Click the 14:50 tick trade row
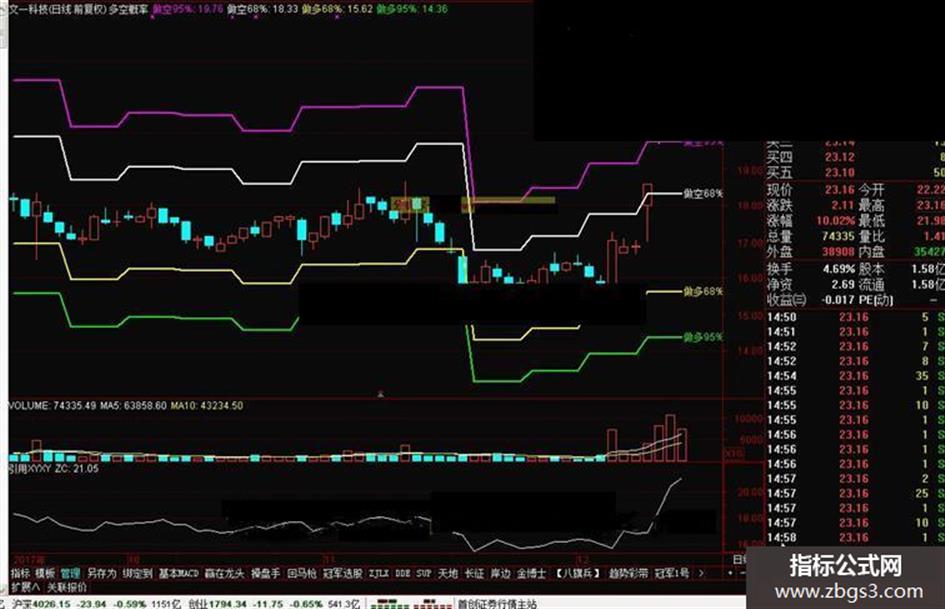 pyautogui.click(x=855, y=317)
